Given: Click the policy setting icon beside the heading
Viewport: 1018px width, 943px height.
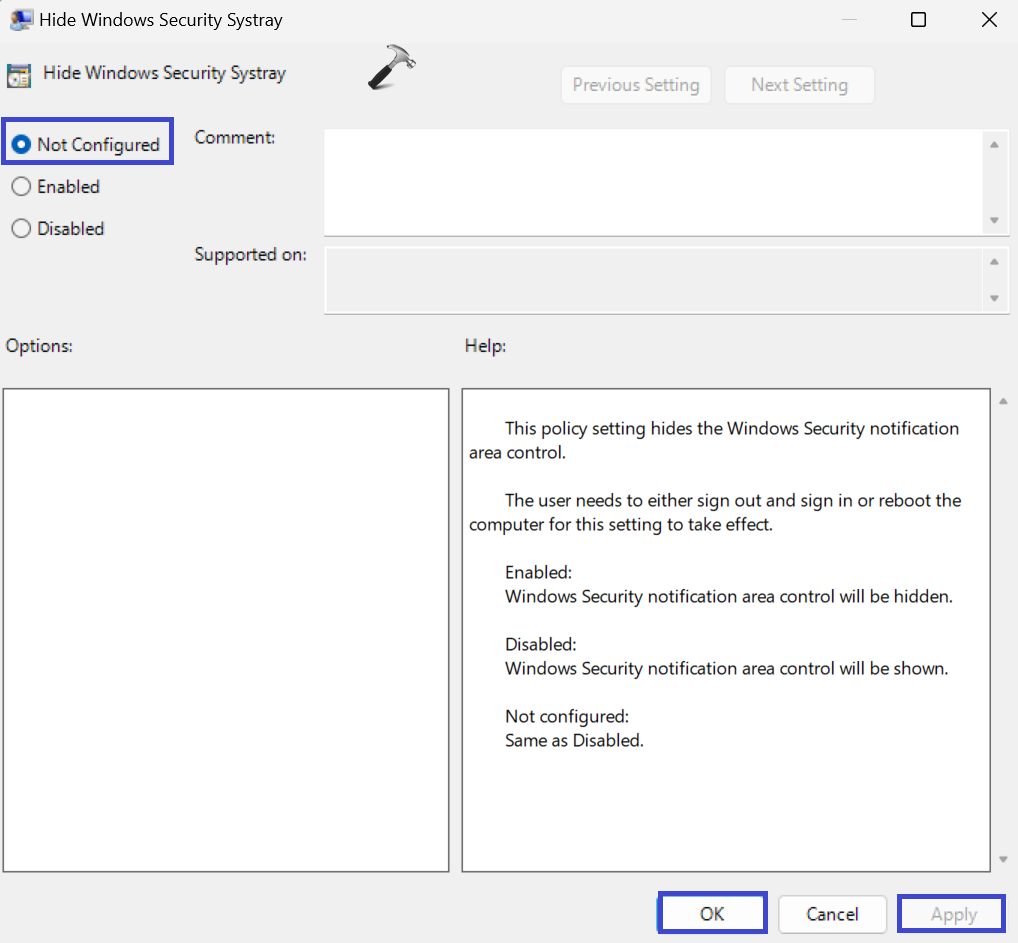Looking at the screenshot, I should (18, 75).
